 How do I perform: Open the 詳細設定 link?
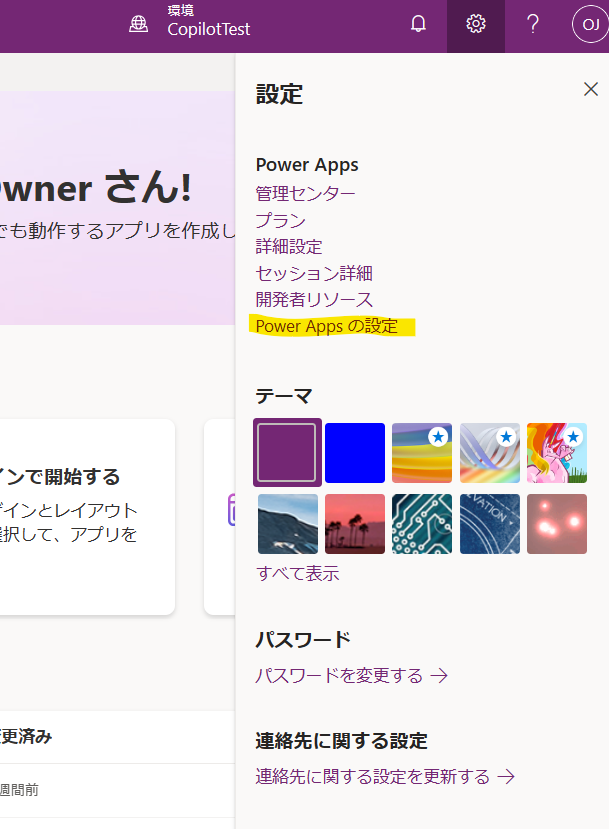289,247
